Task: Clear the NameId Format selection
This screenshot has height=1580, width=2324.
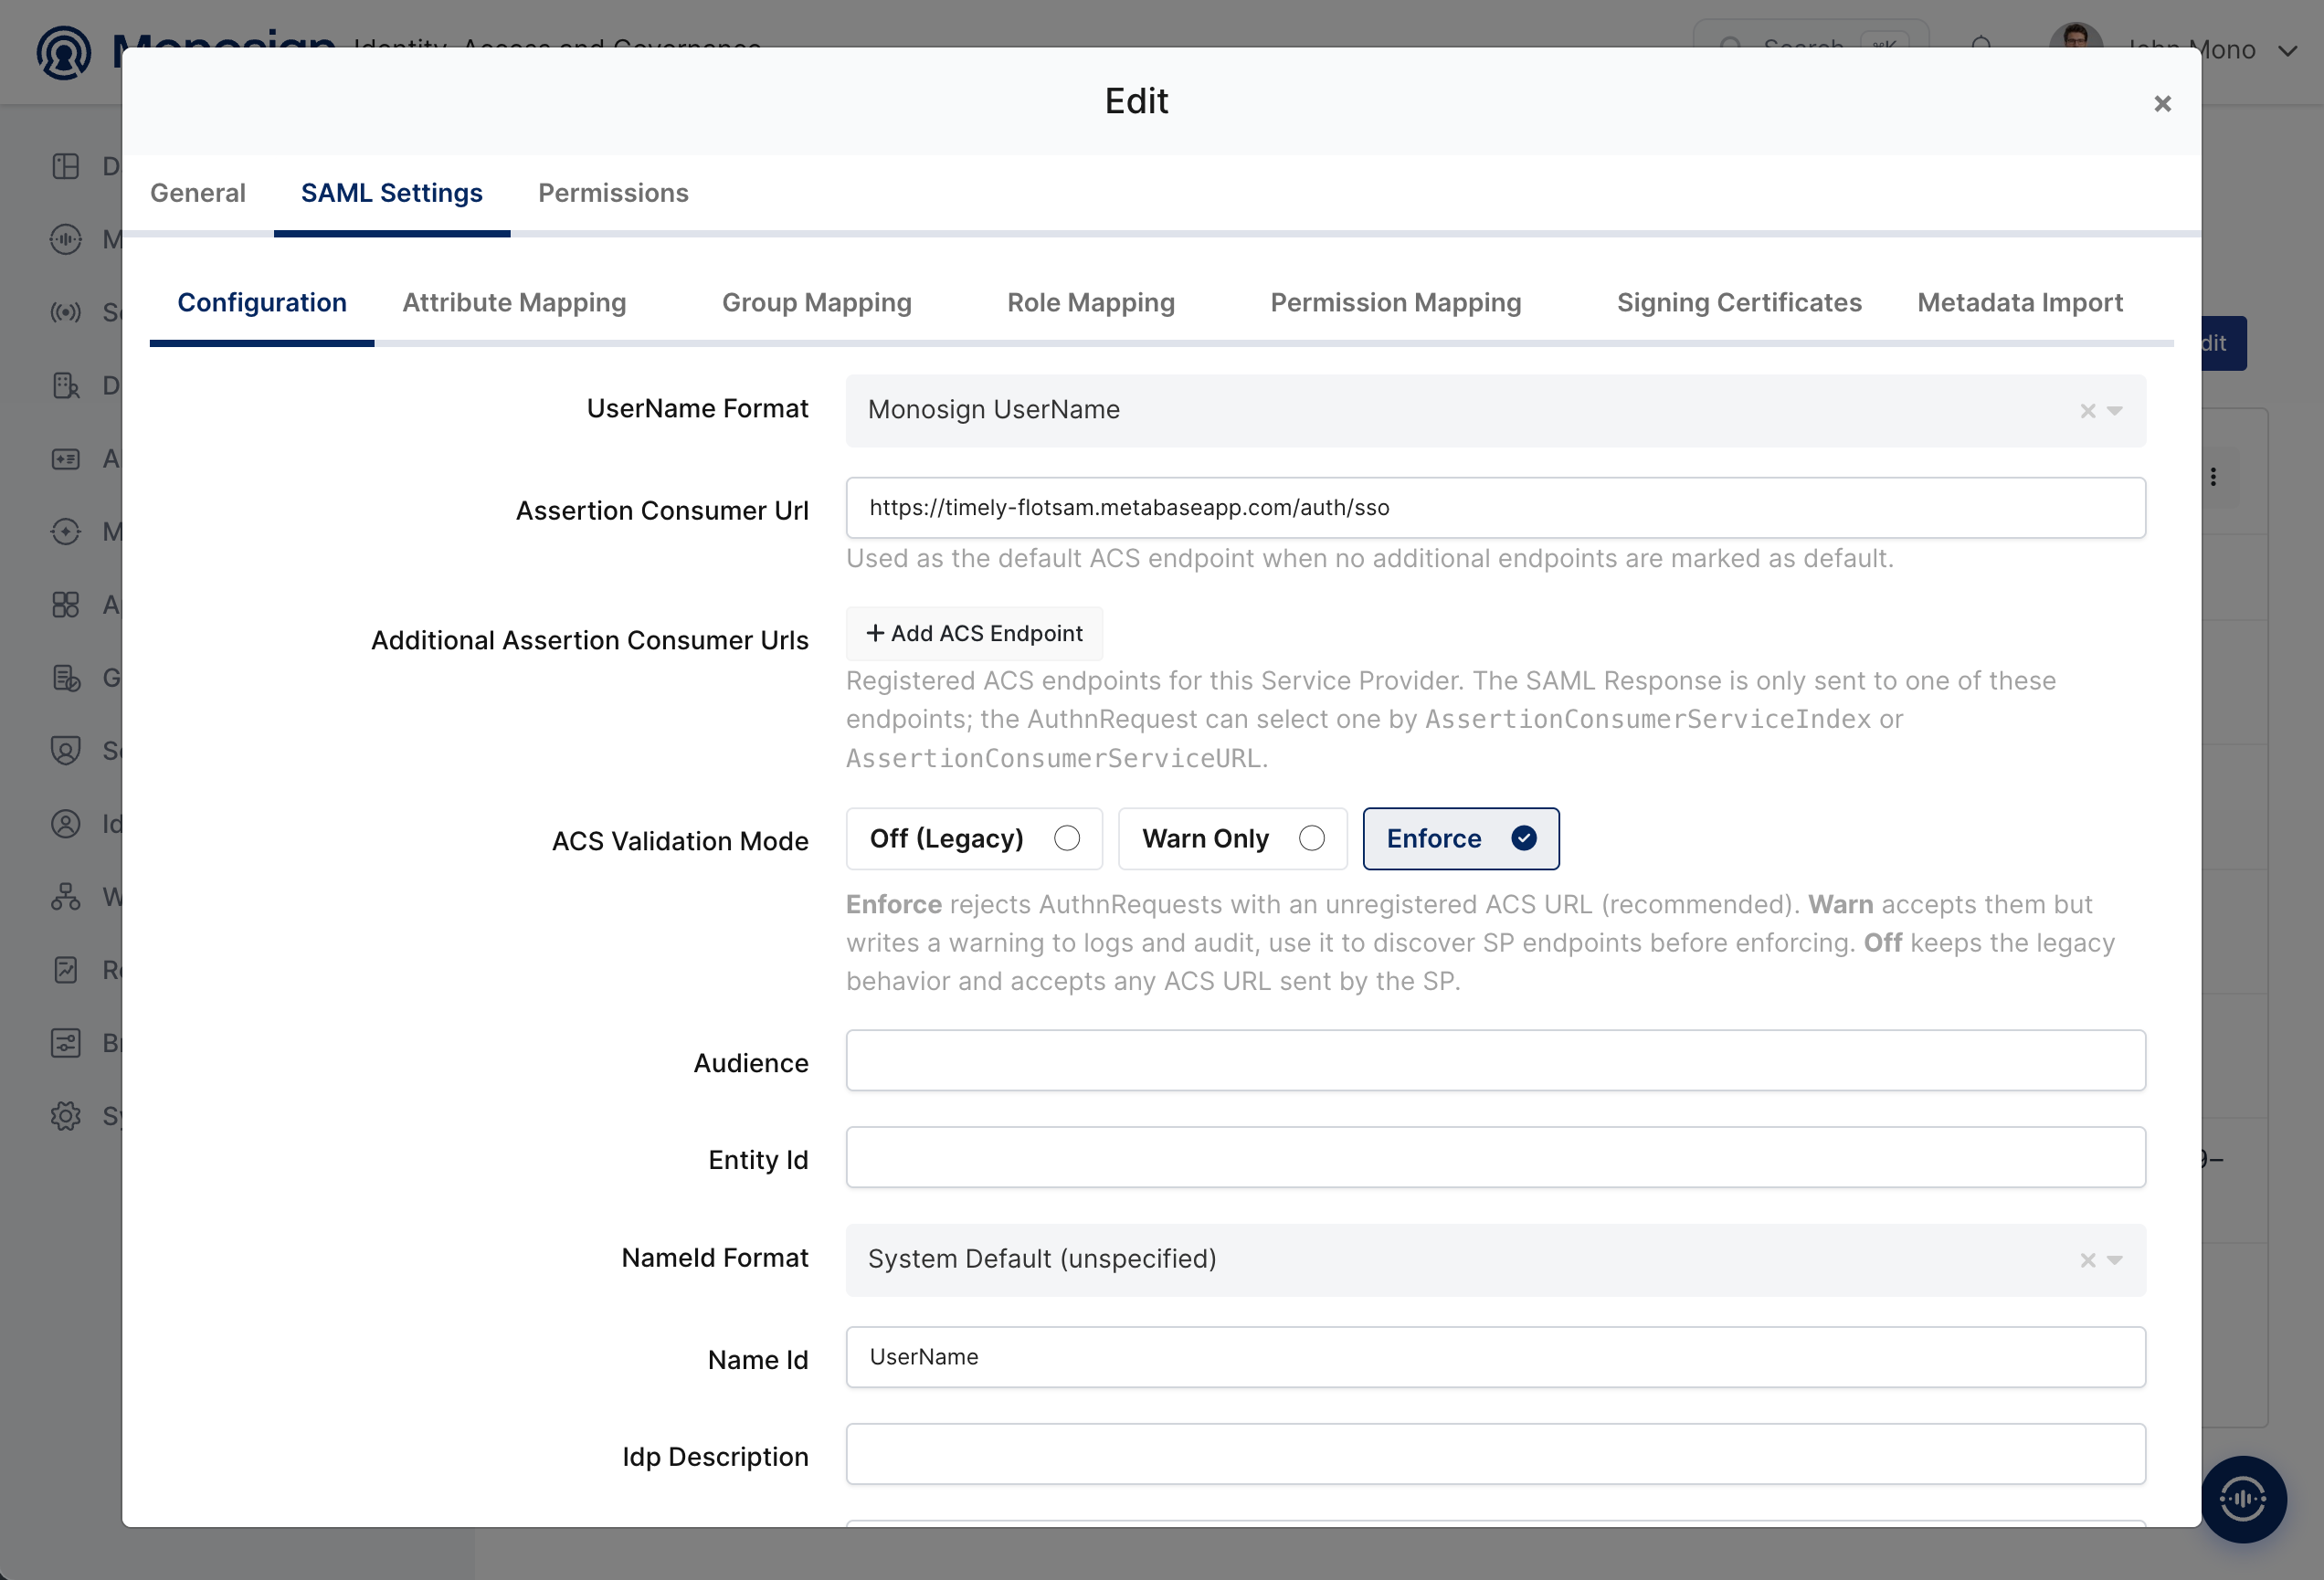Action: click(2087, 1260)
